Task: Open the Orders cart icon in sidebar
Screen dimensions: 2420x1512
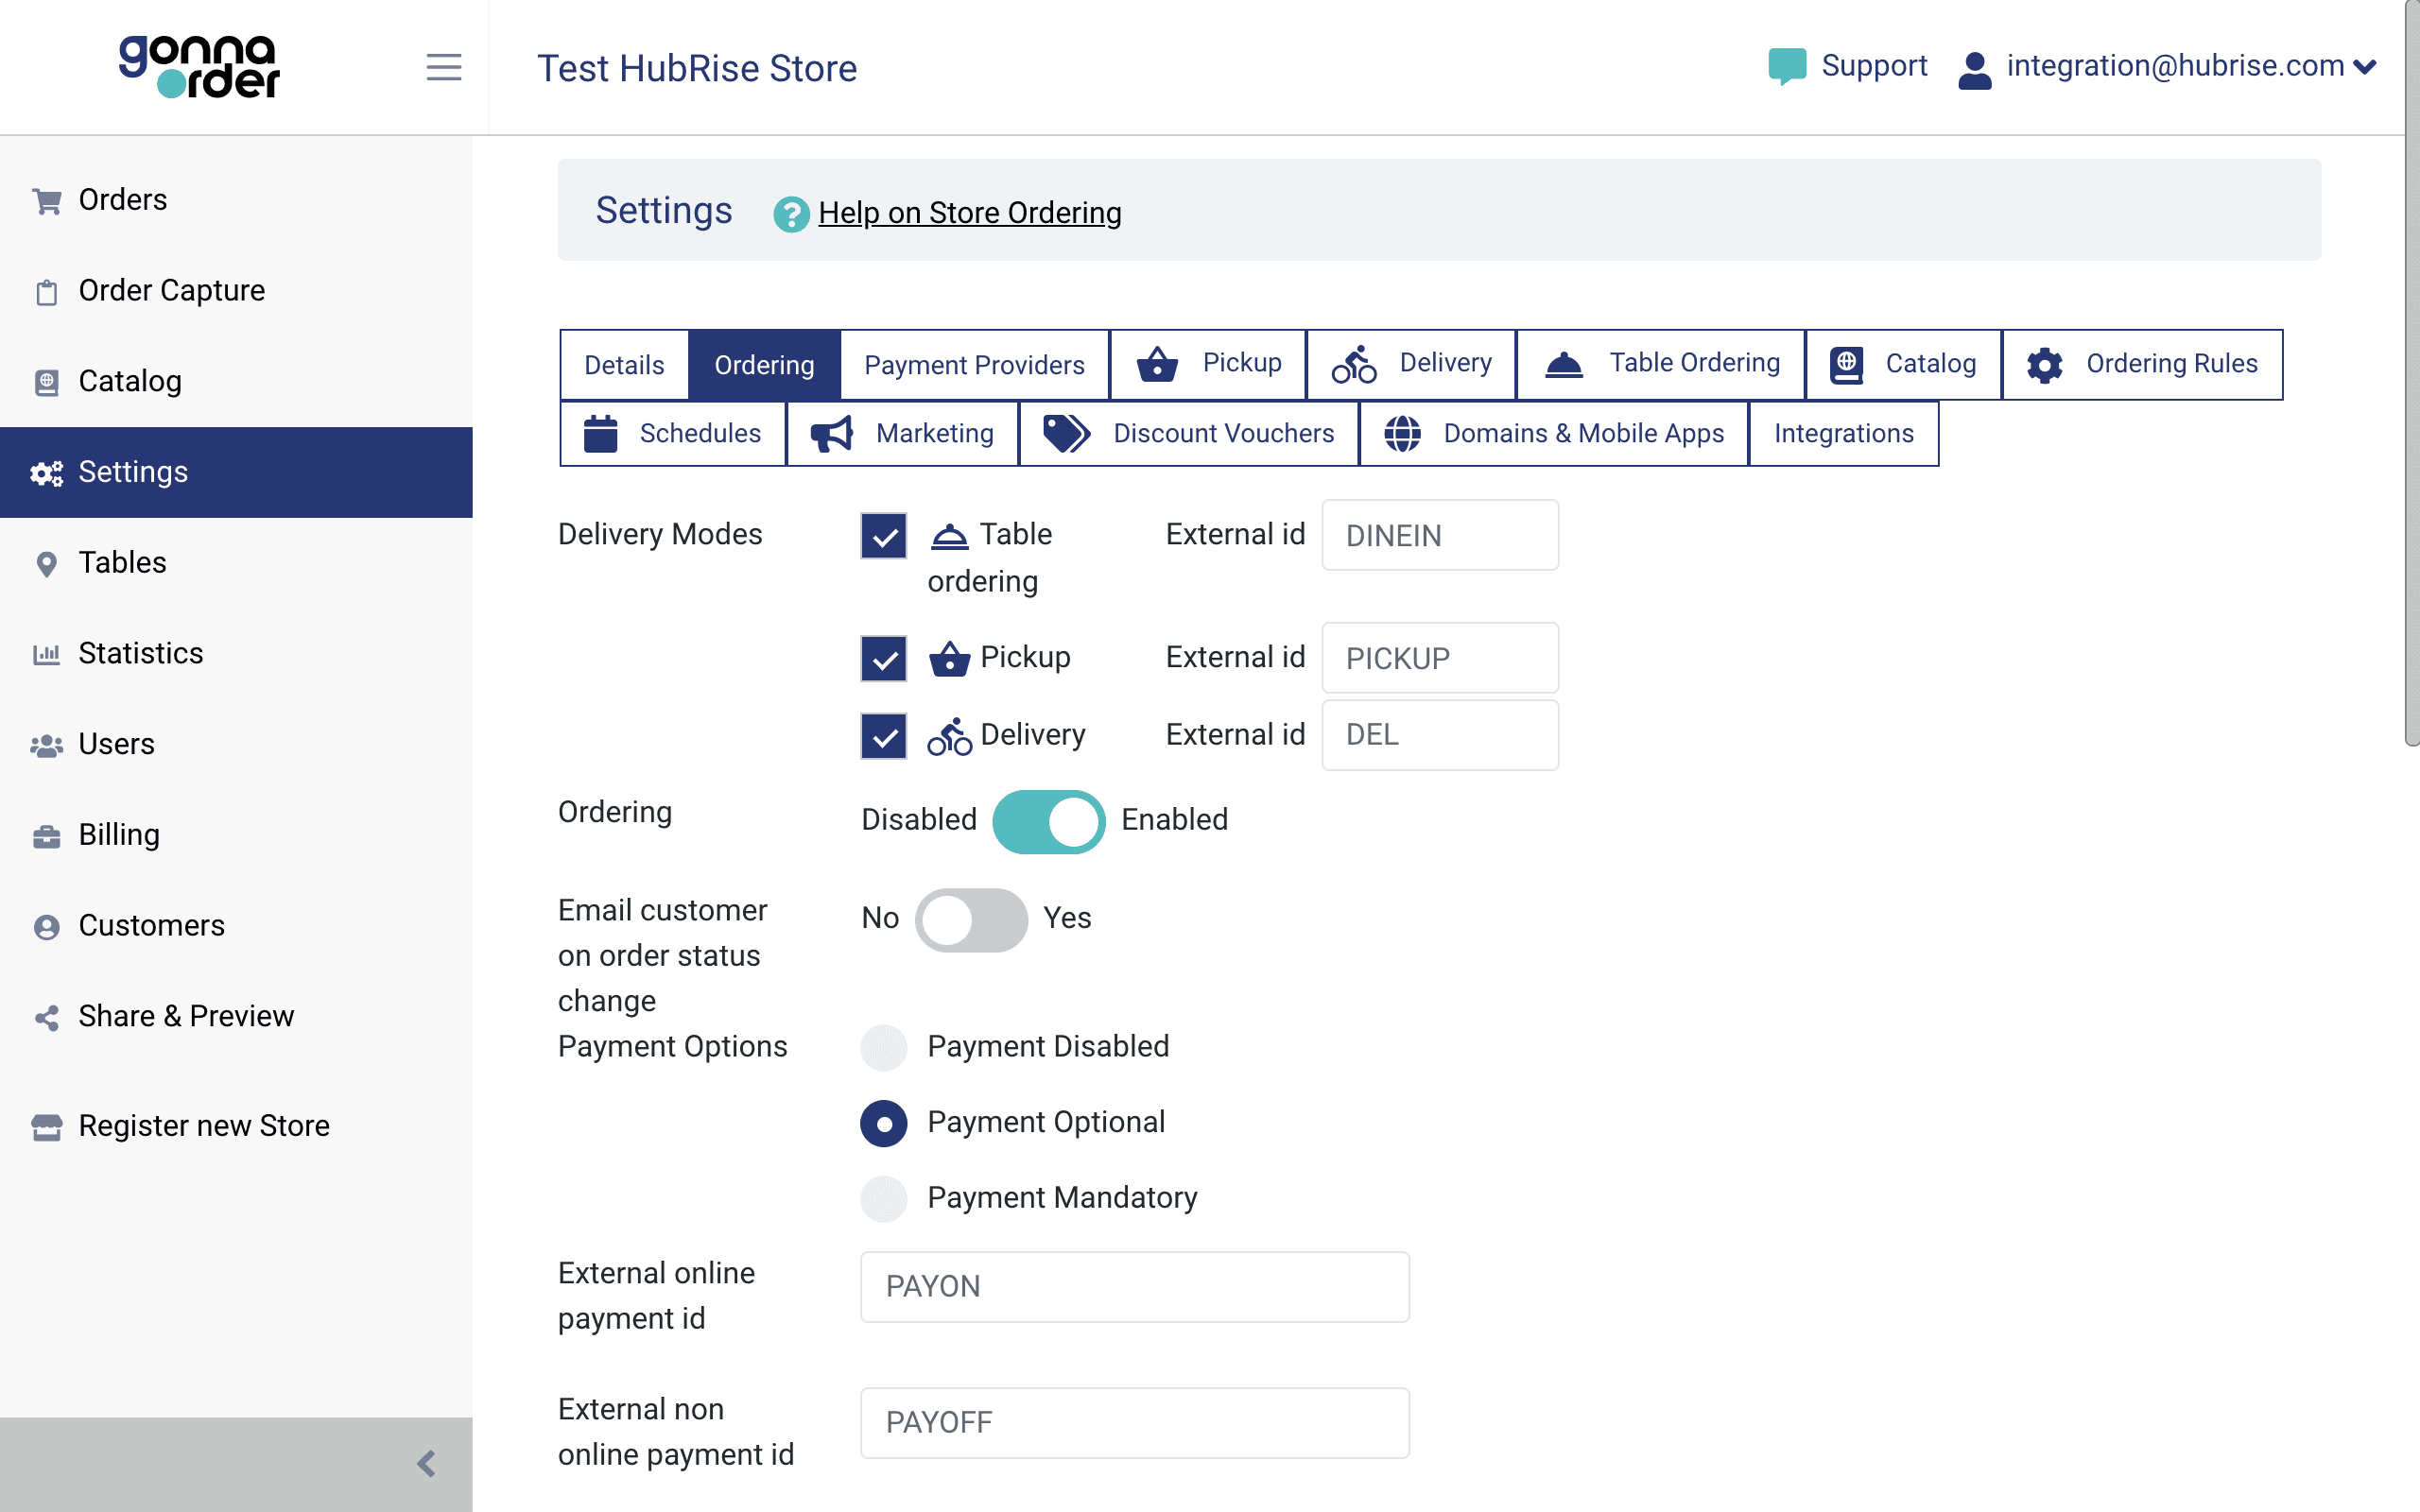Action: [47, 199]
